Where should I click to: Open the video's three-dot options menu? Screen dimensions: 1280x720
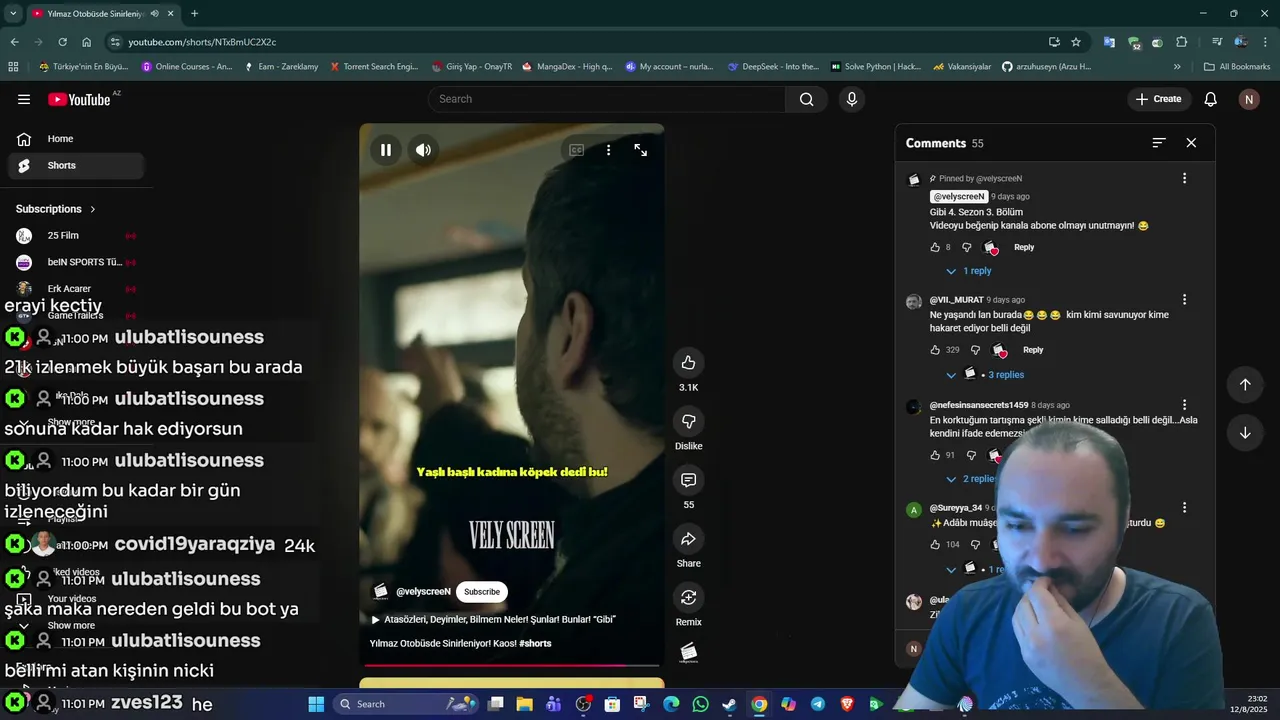pos(608,150)
